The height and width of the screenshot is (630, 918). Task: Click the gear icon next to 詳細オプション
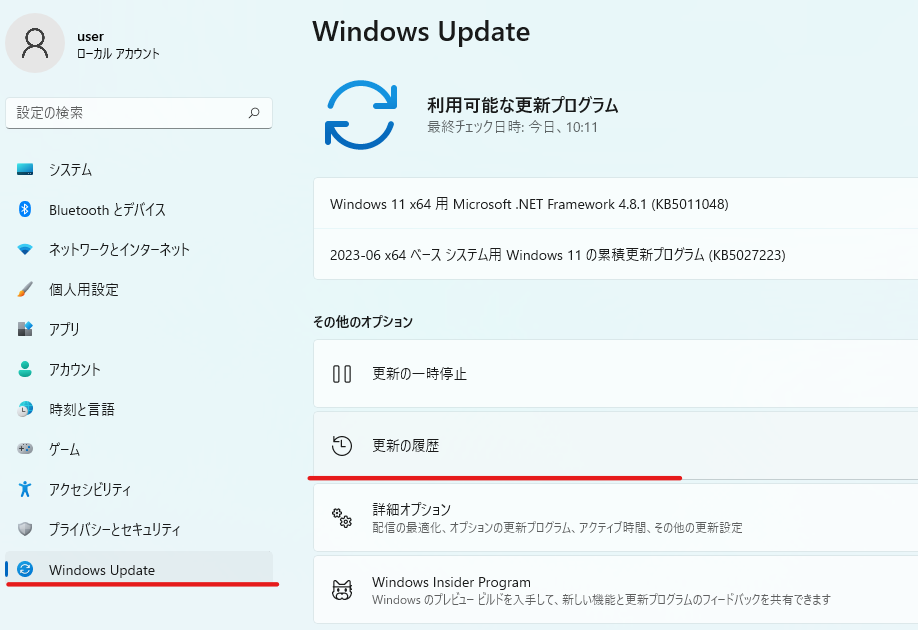pyautogui.click(x=343, y=517)
